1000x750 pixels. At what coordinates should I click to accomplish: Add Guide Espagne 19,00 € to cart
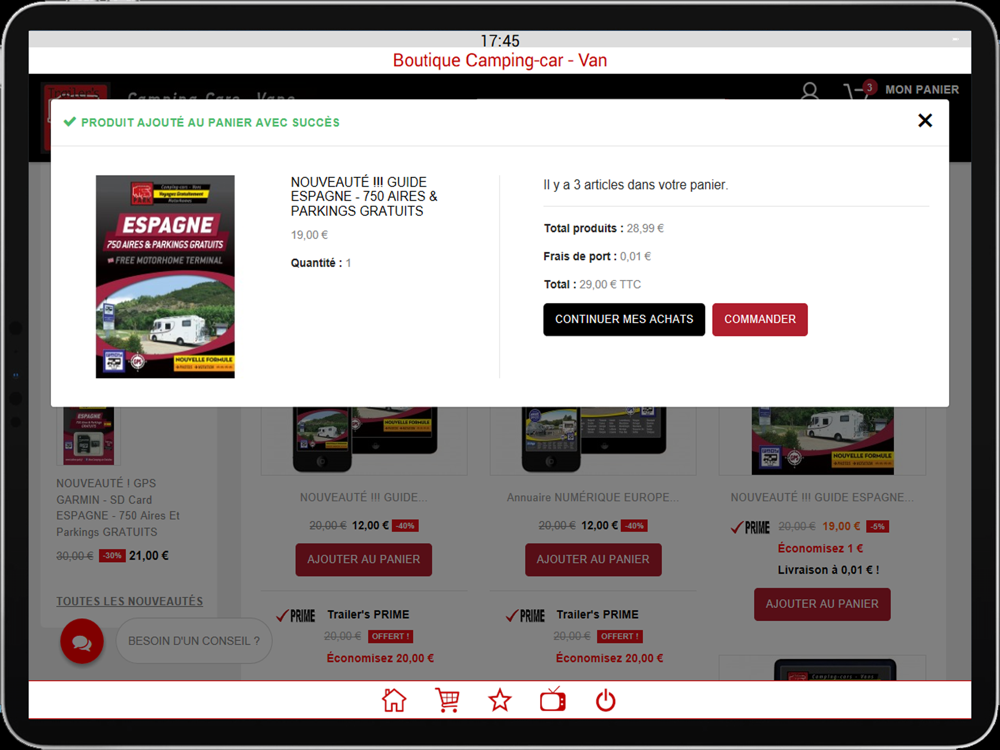pyautogui.click(x=822, y=604)
